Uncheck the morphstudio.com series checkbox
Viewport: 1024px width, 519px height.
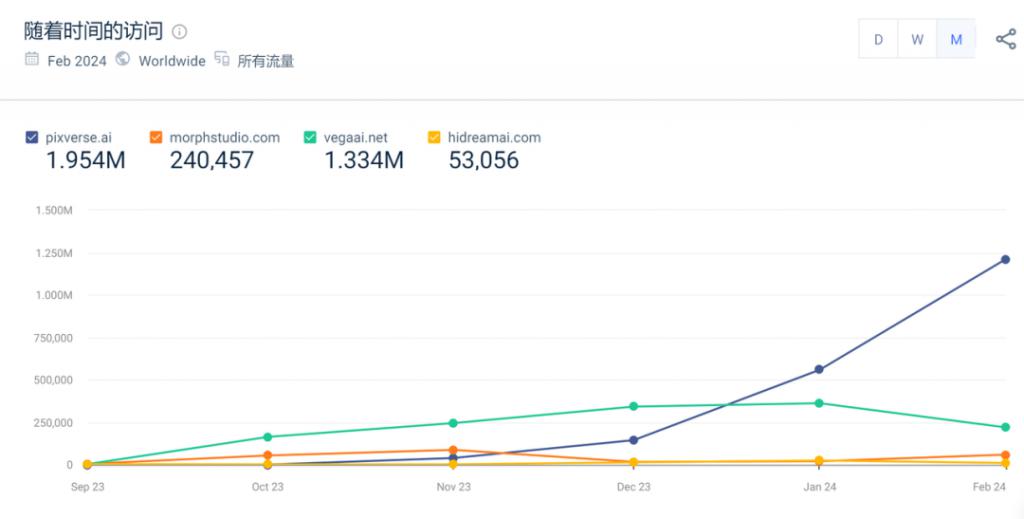(x=155, y=137)
